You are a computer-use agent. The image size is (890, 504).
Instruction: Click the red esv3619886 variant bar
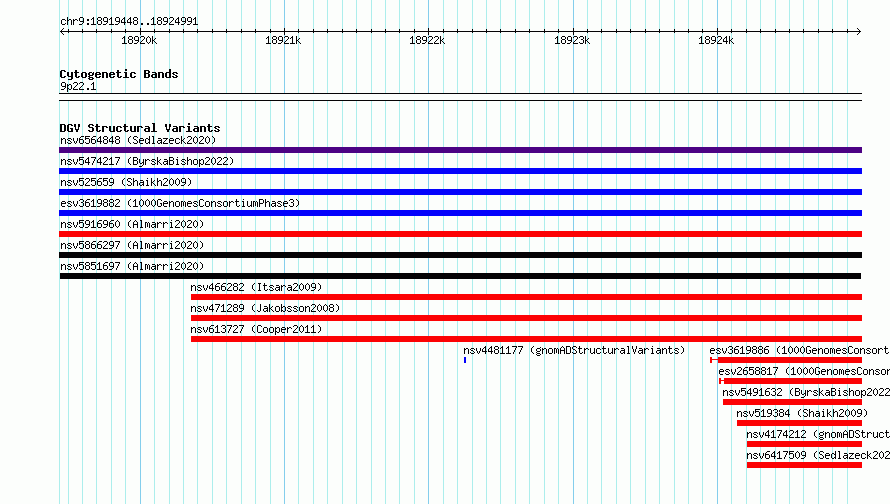(x=786, y=360)
